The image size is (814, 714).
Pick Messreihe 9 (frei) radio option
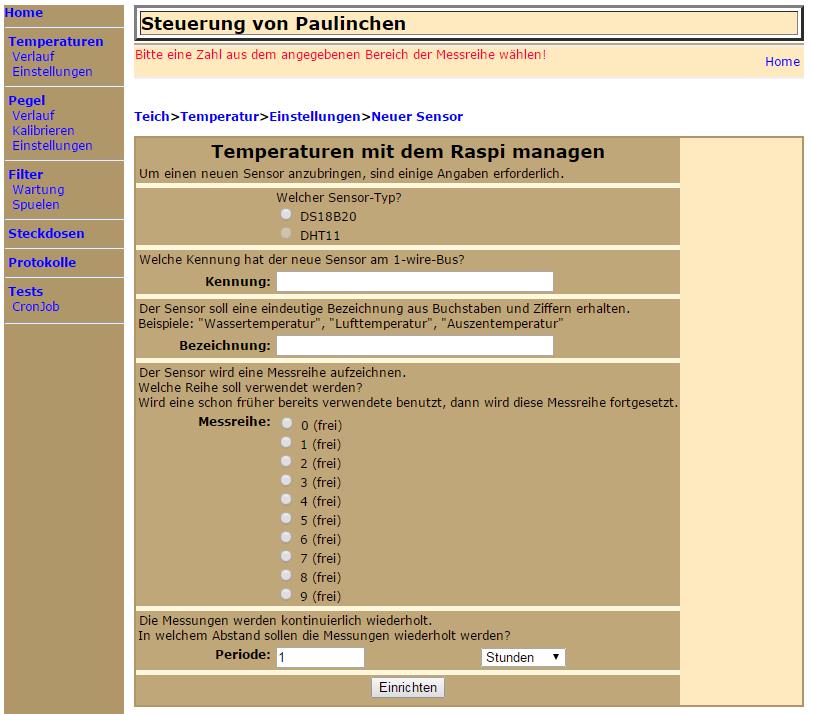coord(287,595)
